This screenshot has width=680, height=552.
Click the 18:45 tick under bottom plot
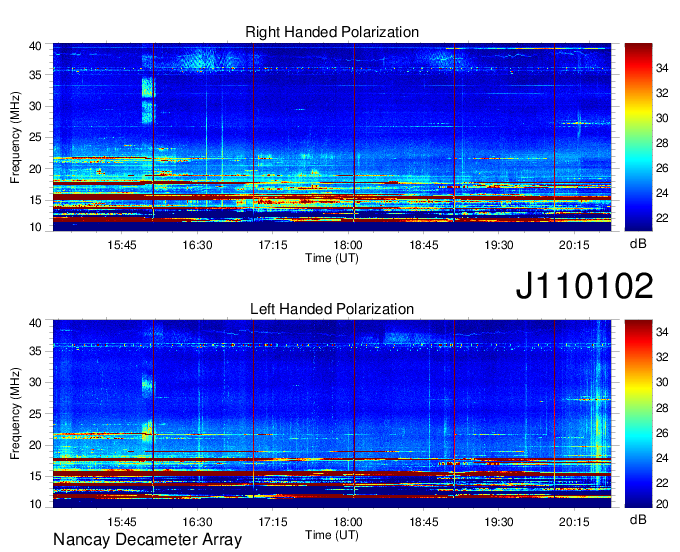pyautogui.click(x=424, y=522)
